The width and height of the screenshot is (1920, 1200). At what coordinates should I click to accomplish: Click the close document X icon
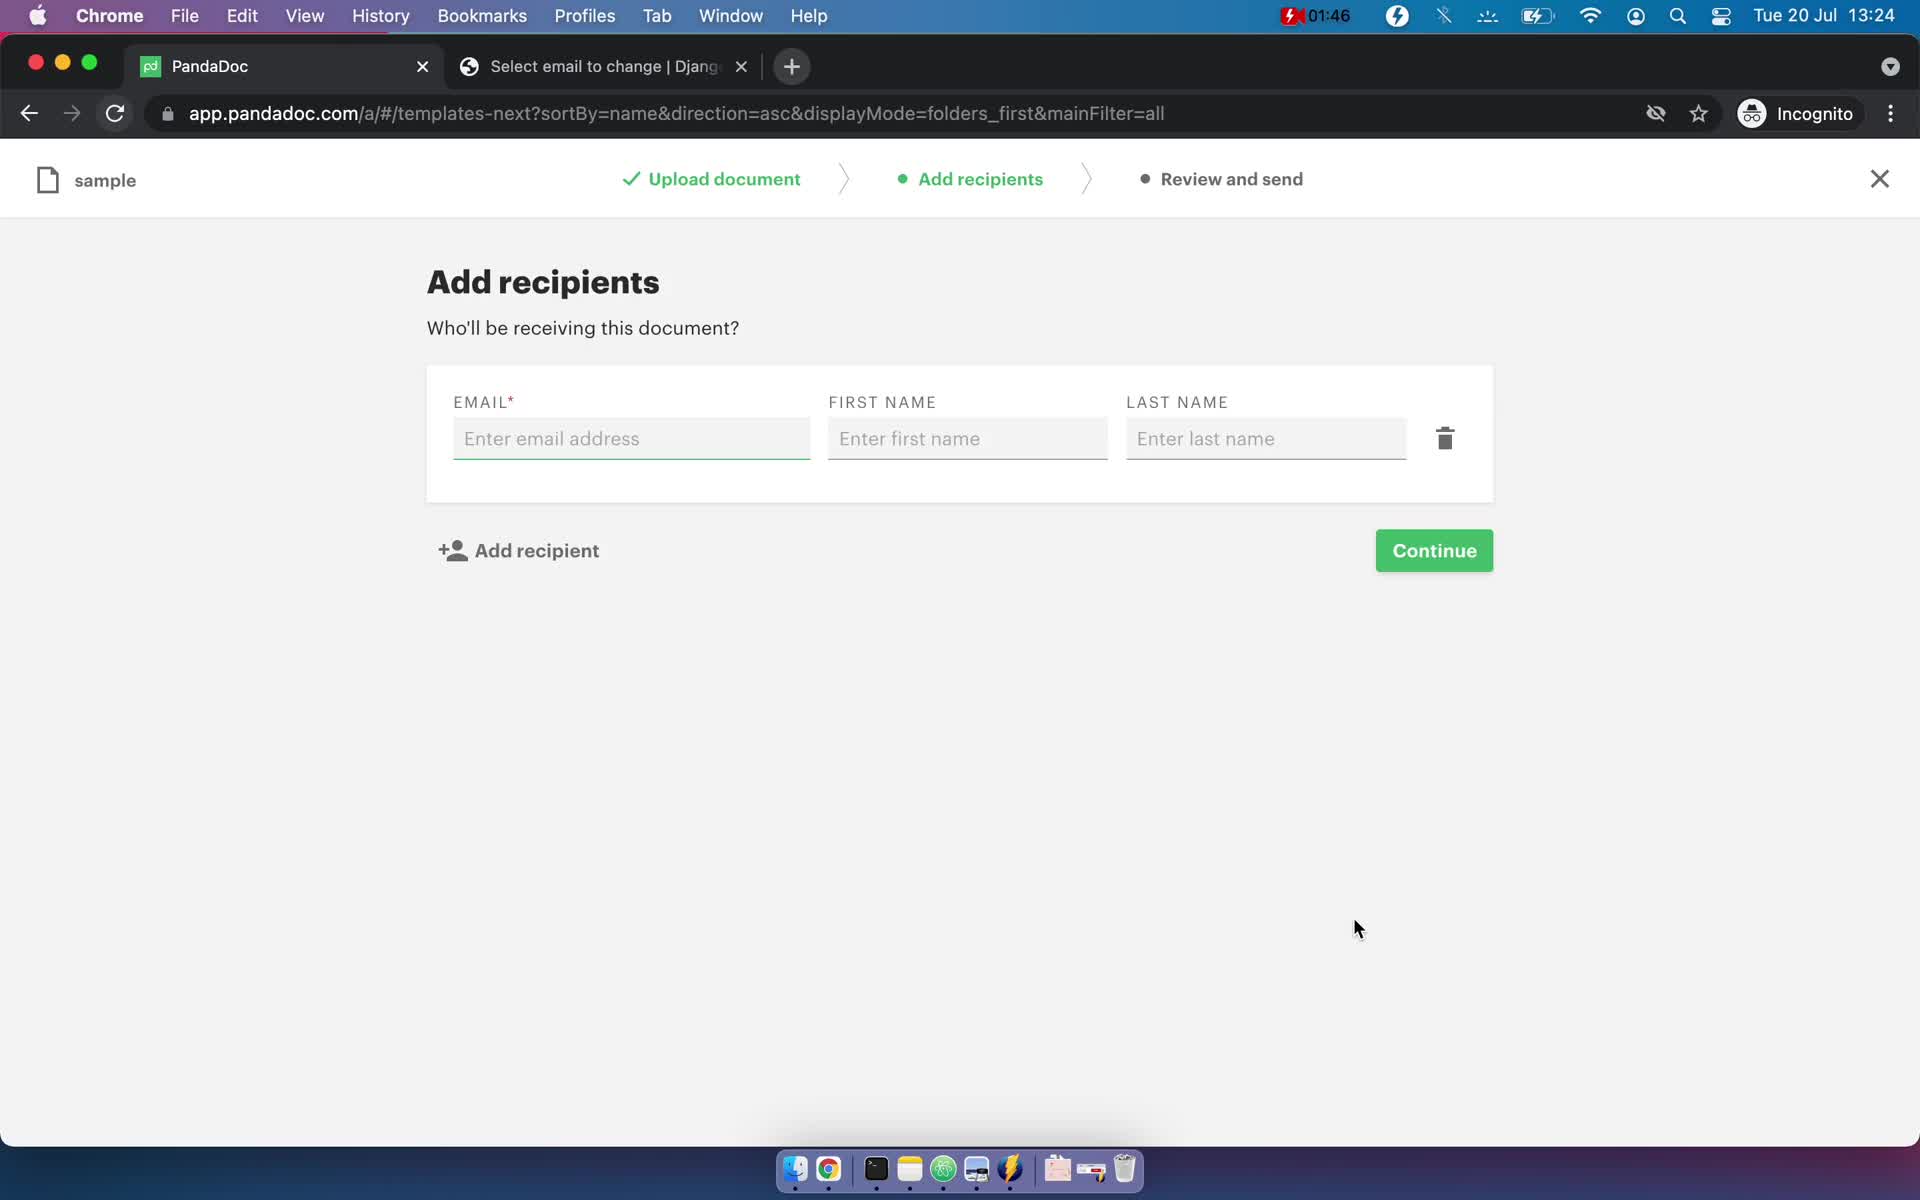1879,178
